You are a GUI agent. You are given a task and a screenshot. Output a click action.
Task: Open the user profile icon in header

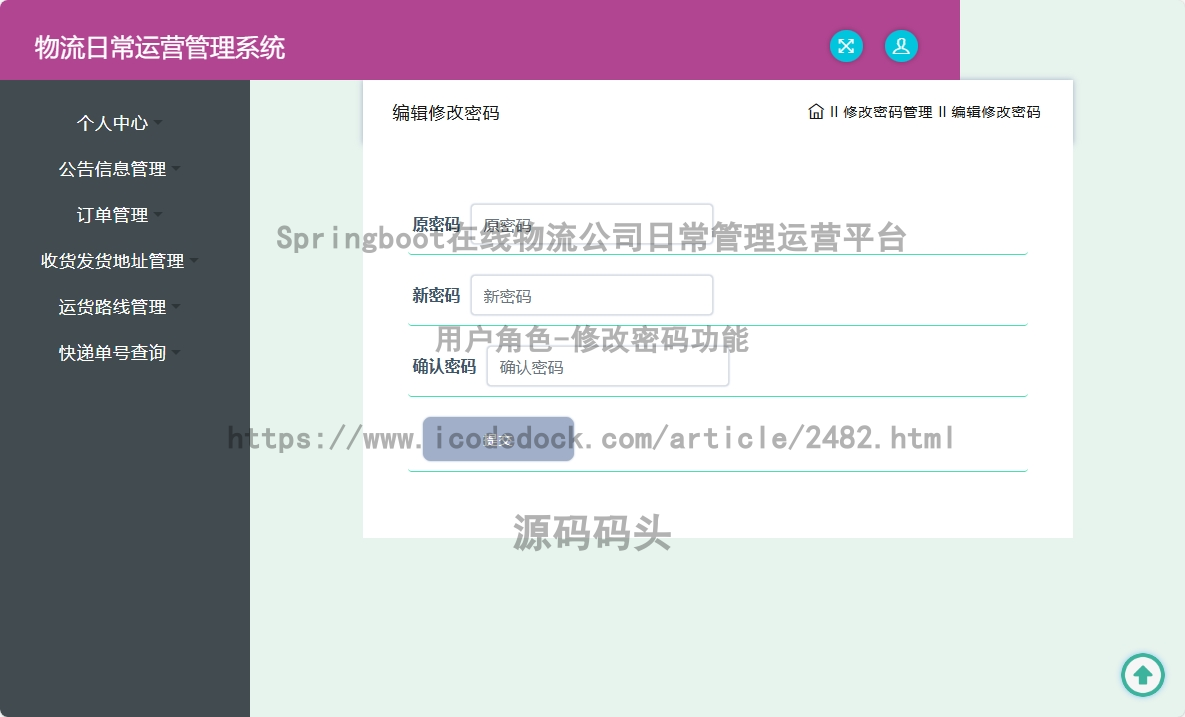[901, 46]
